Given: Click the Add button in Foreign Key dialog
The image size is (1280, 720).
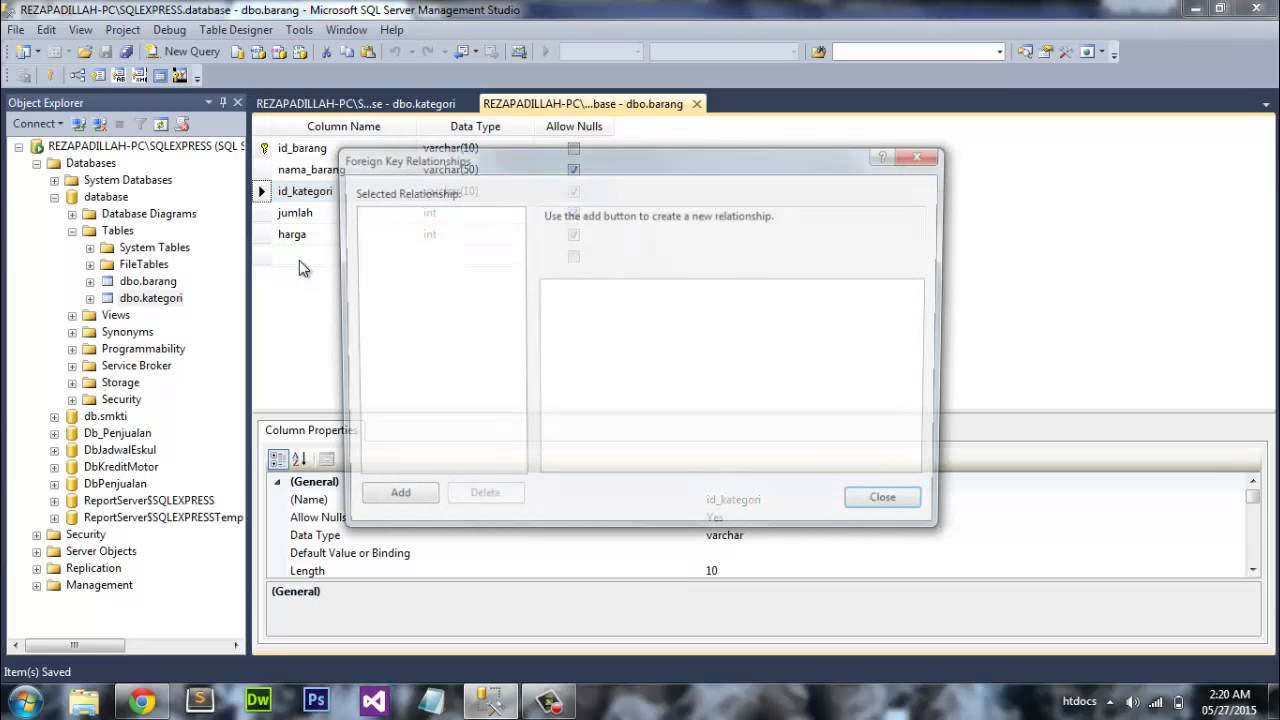Looking at the screenshot, I should pos(400,492).
